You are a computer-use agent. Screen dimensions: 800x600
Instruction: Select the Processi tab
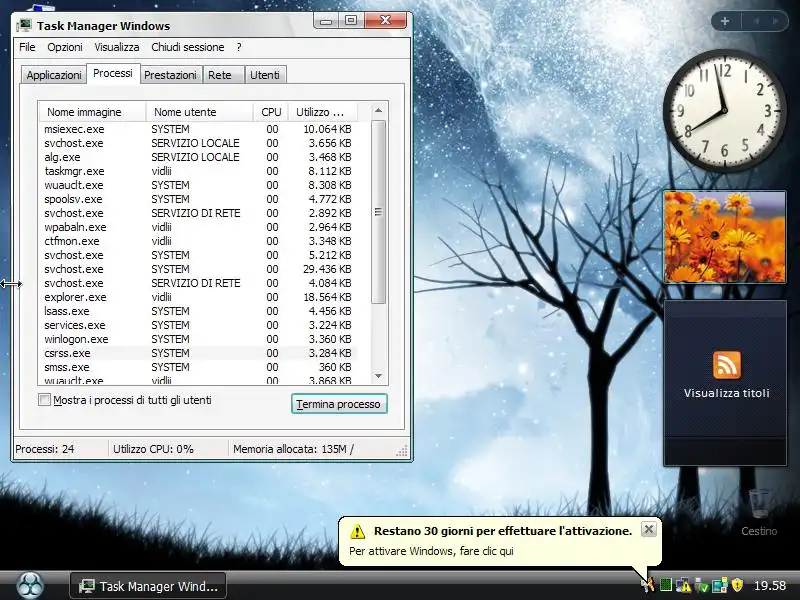coord(113,73)
